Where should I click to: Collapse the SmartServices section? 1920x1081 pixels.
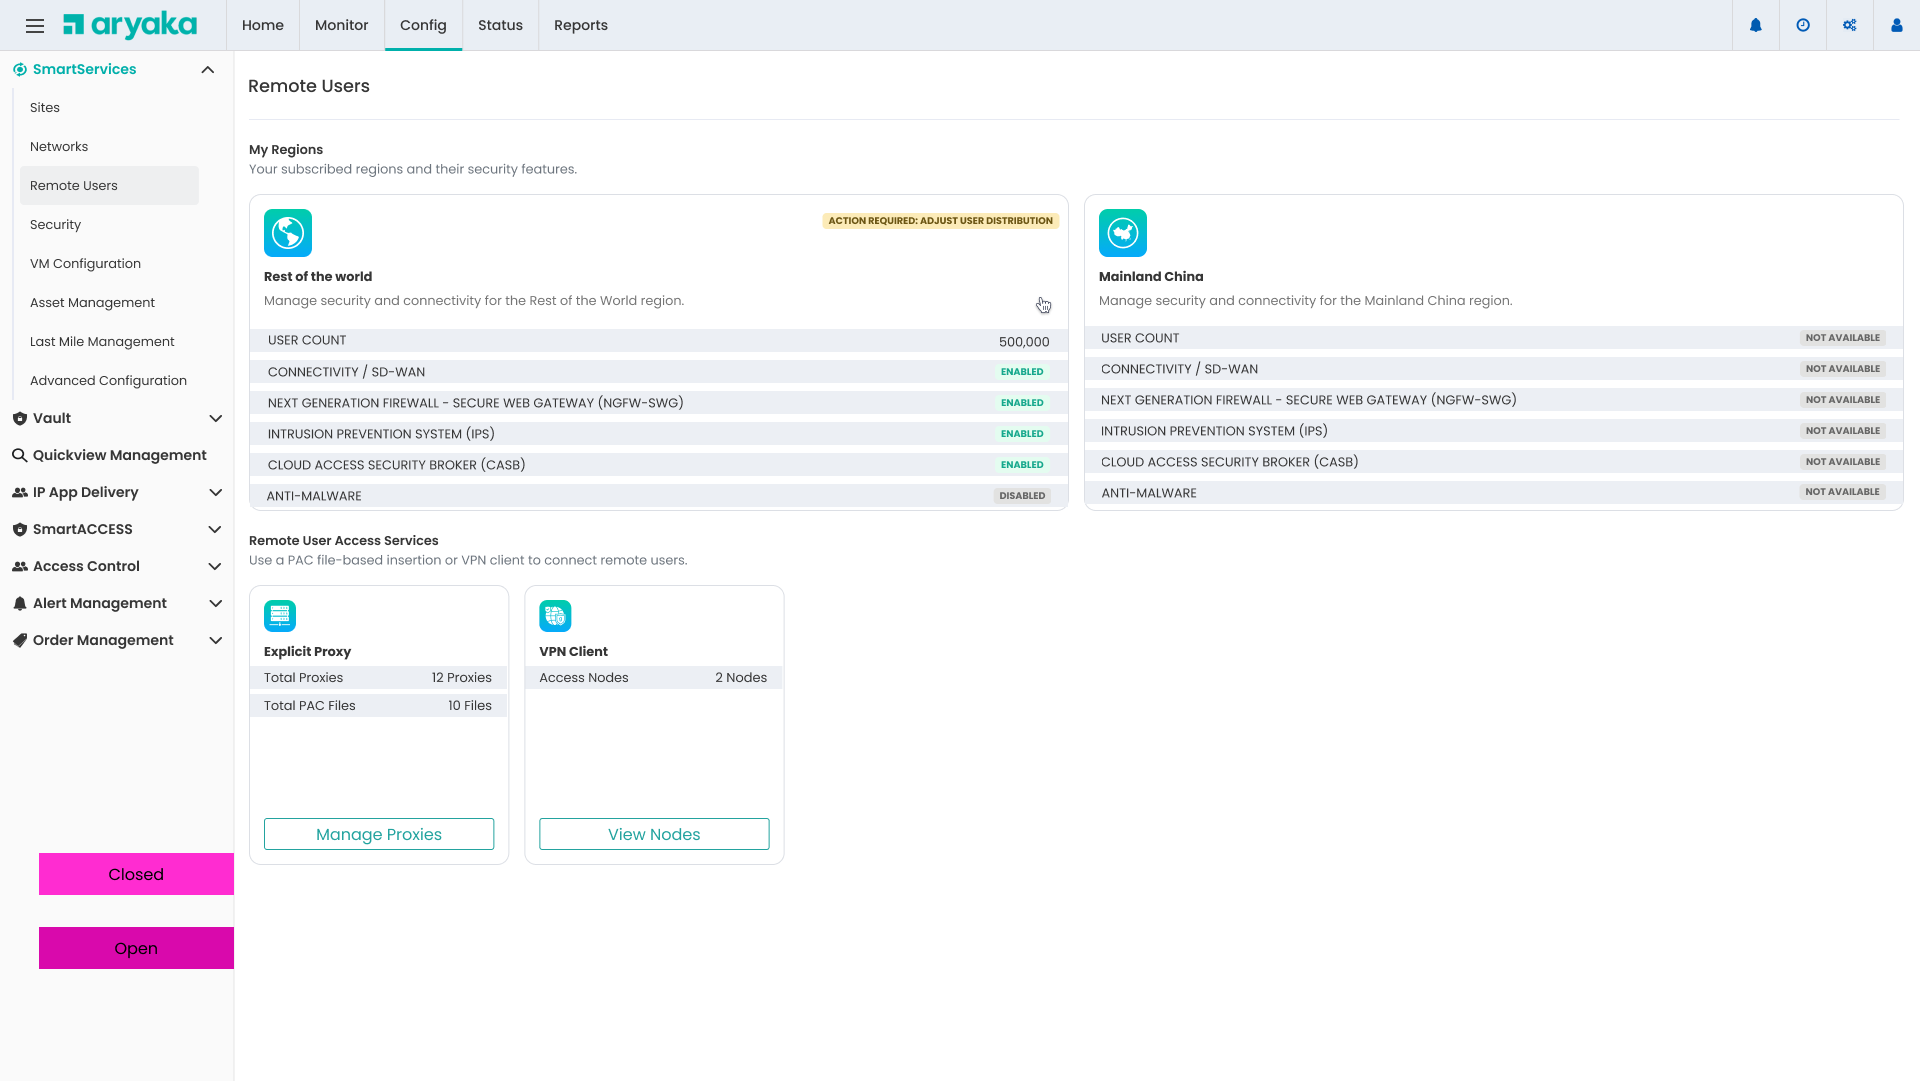point(208,69)
